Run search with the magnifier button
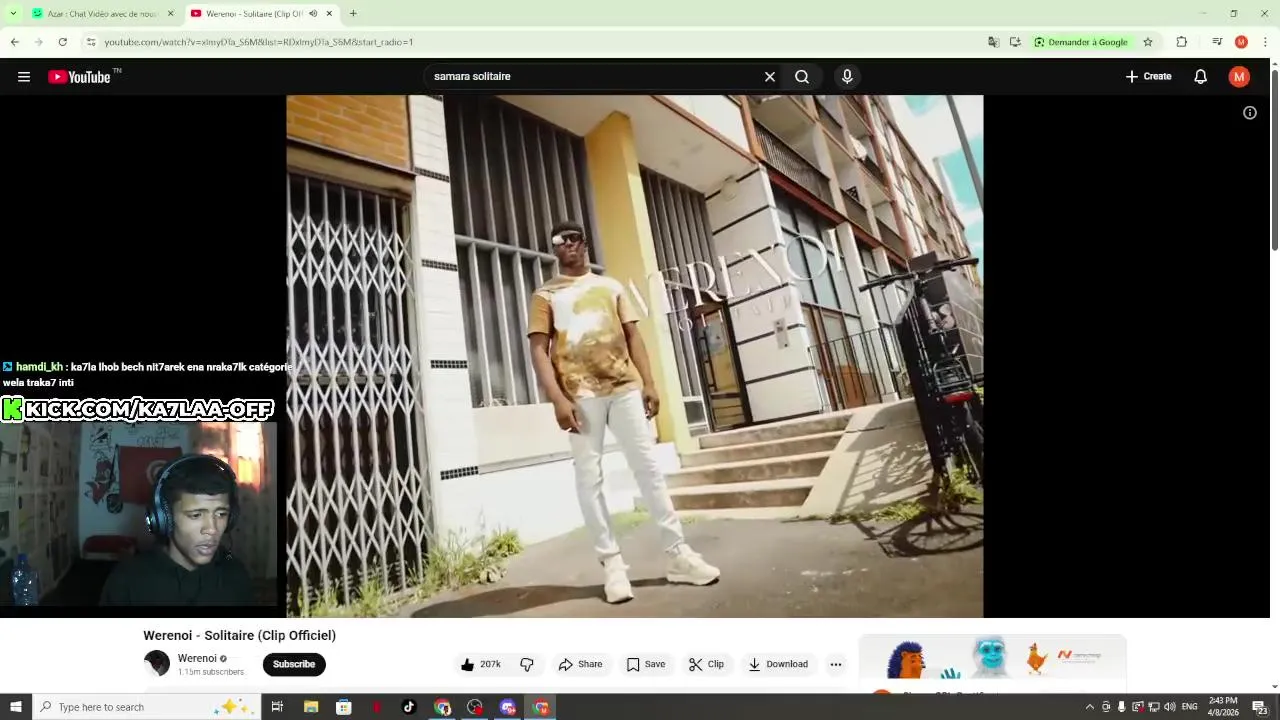 tap(802, 77)
